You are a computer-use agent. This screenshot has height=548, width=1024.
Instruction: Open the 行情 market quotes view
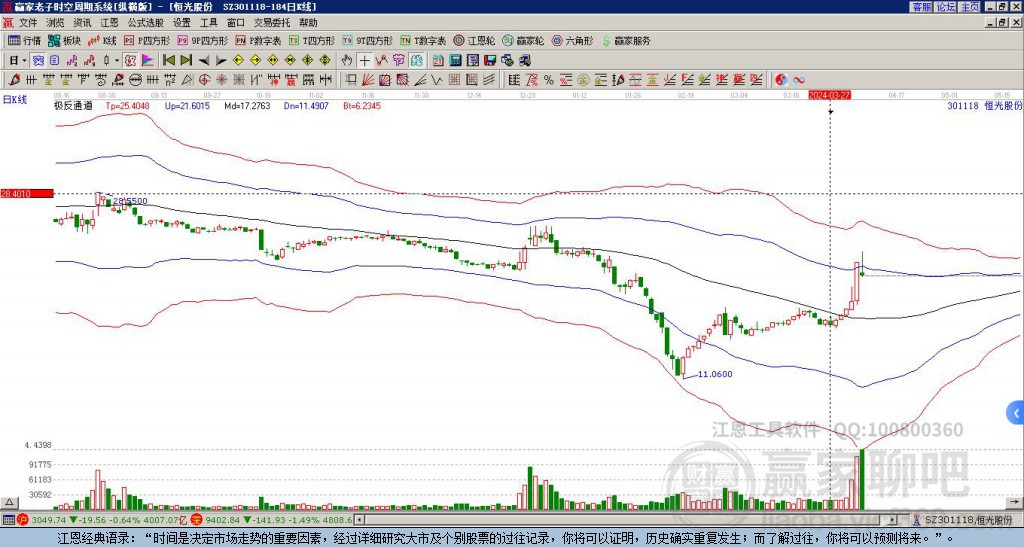click(x=24, y=41)
